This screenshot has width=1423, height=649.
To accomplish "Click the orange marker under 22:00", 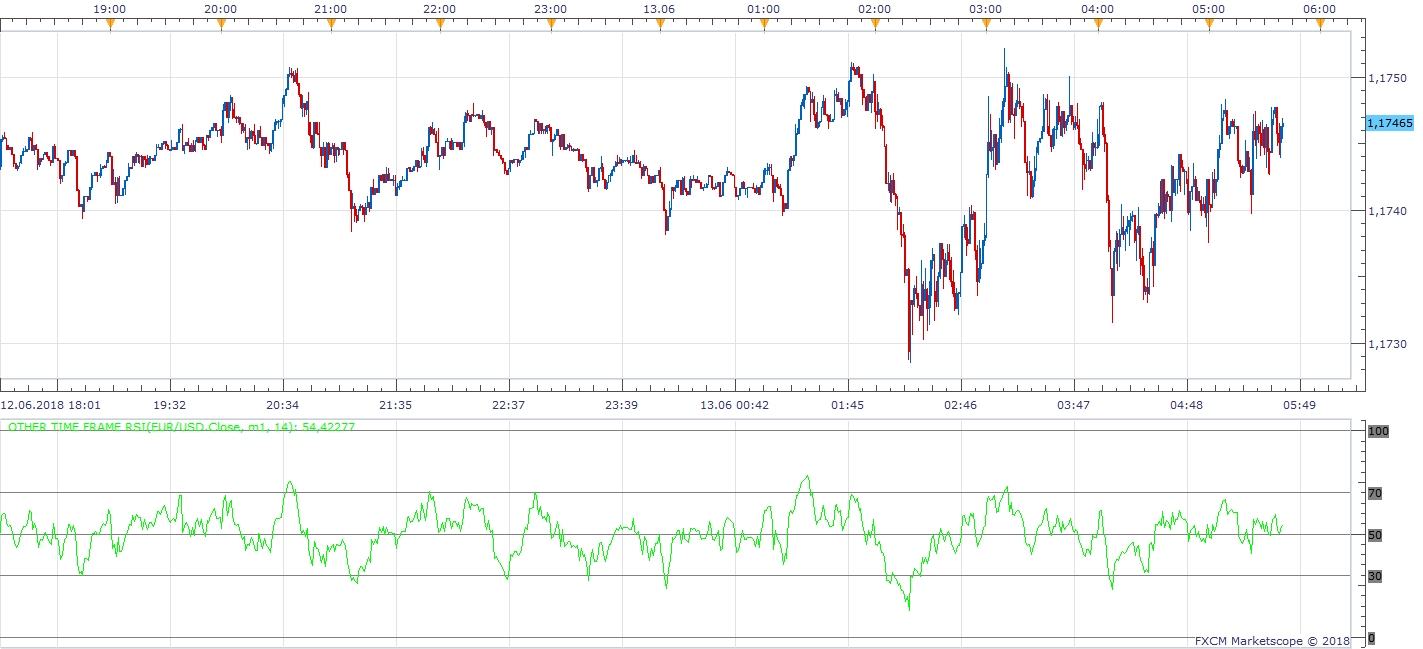I will tap(440, 26).
